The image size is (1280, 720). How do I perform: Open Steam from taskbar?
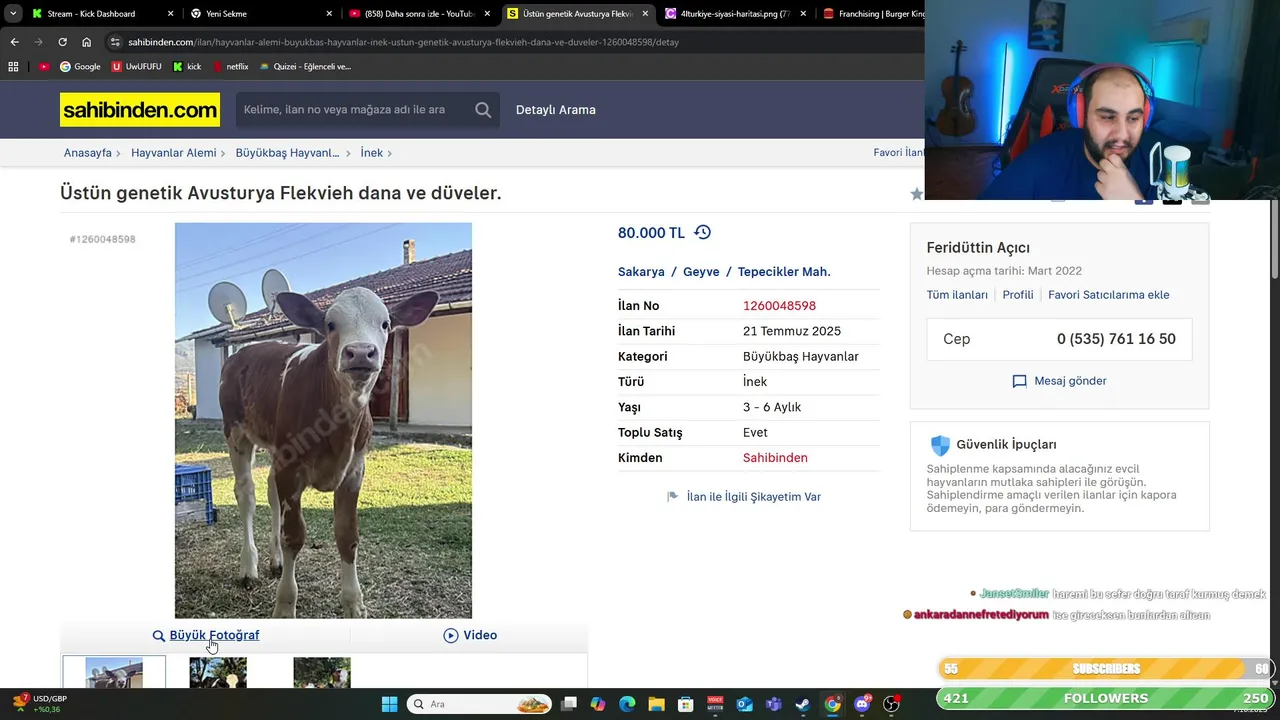[x=803, y=704]
